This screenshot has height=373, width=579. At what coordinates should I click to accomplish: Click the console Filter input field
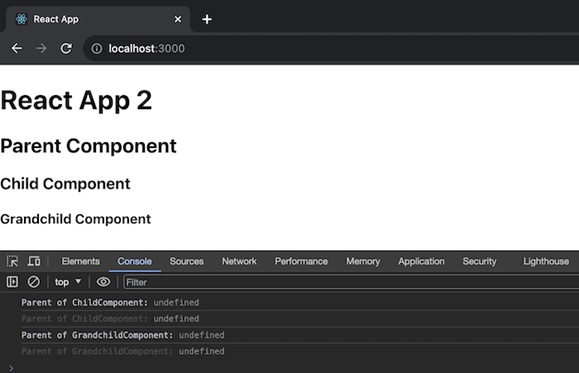point(351,283)
